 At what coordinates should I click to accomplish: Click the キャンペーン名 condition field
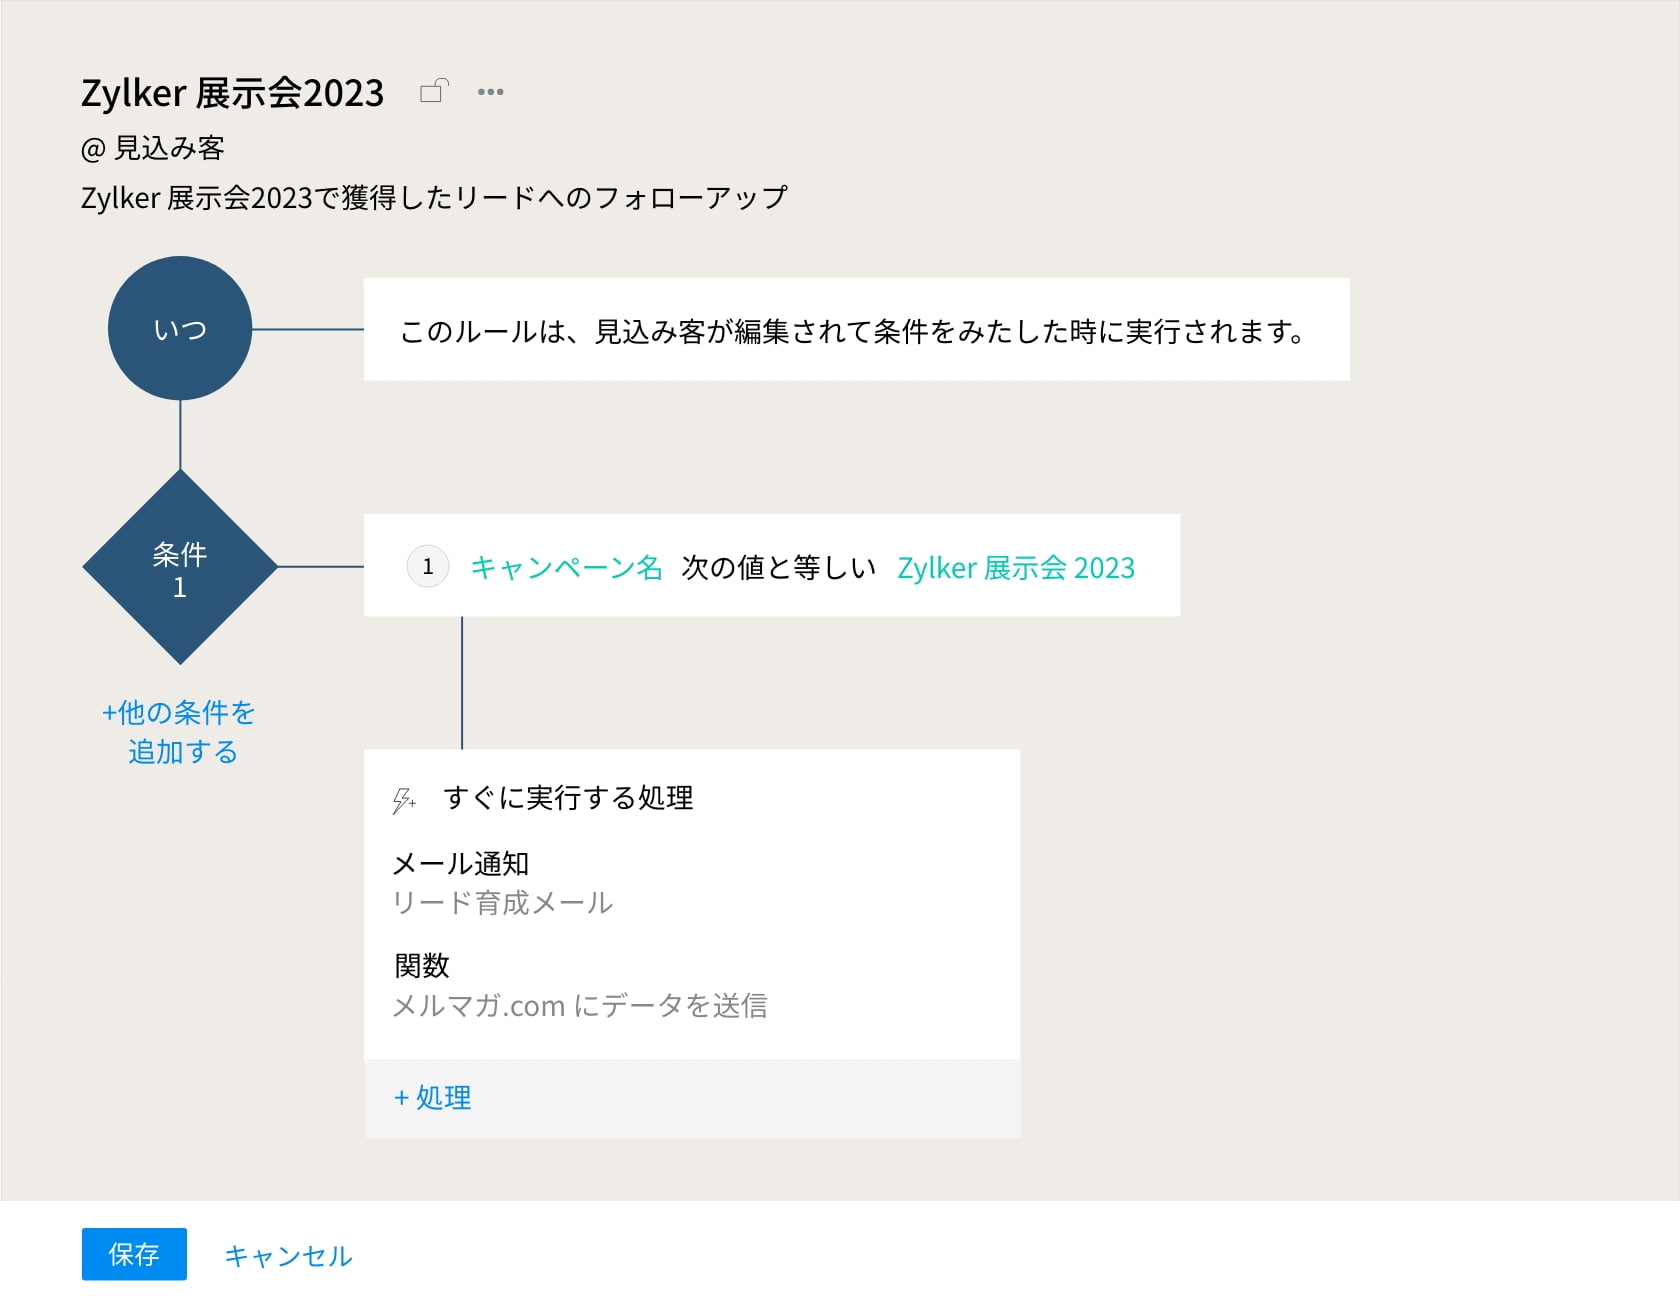567,567
